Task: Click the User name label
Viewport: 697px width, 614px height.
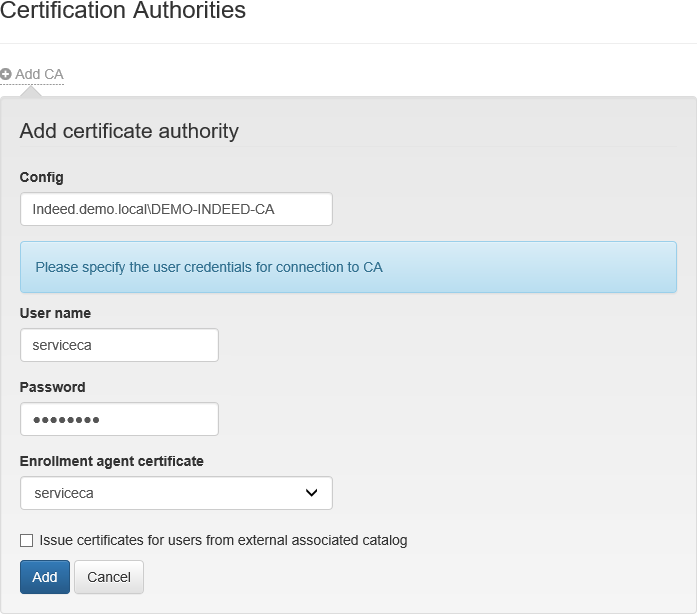Action: click(x=55, y=313)
